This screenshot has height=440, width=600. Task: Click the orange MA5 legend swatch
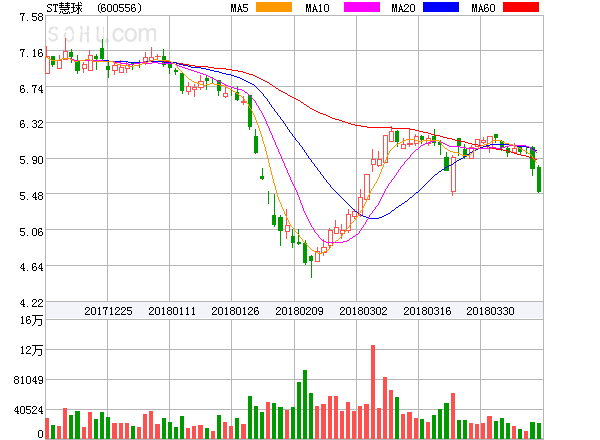point(274,7)
